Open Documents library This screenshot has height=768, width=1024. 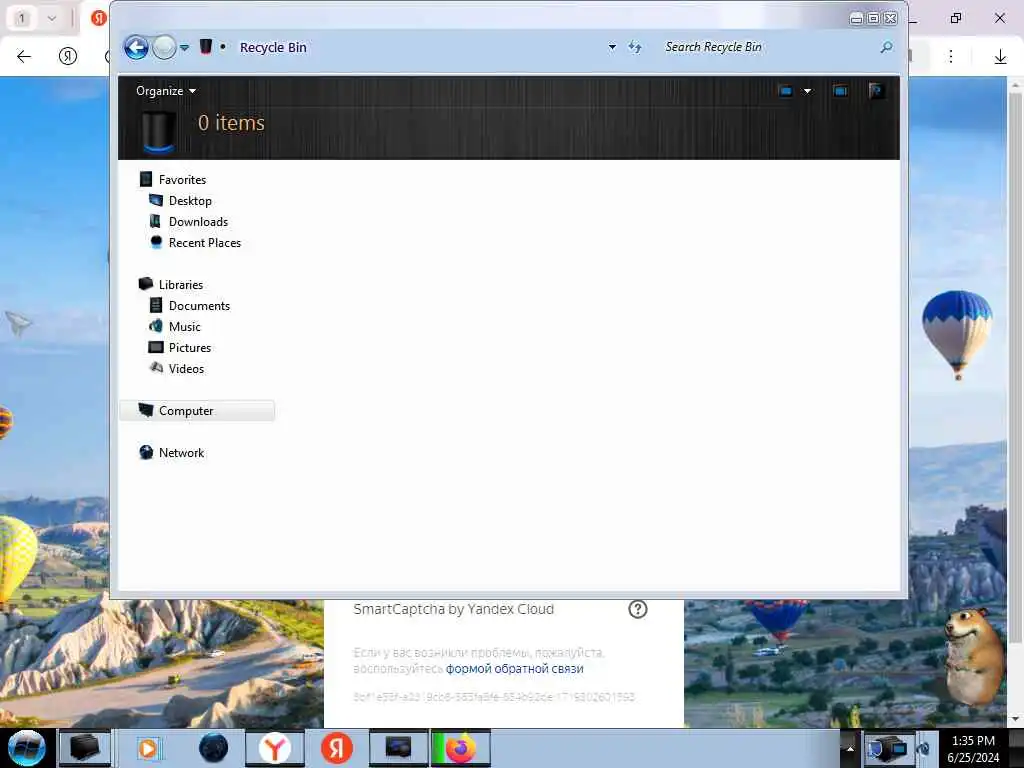(199, 306)
